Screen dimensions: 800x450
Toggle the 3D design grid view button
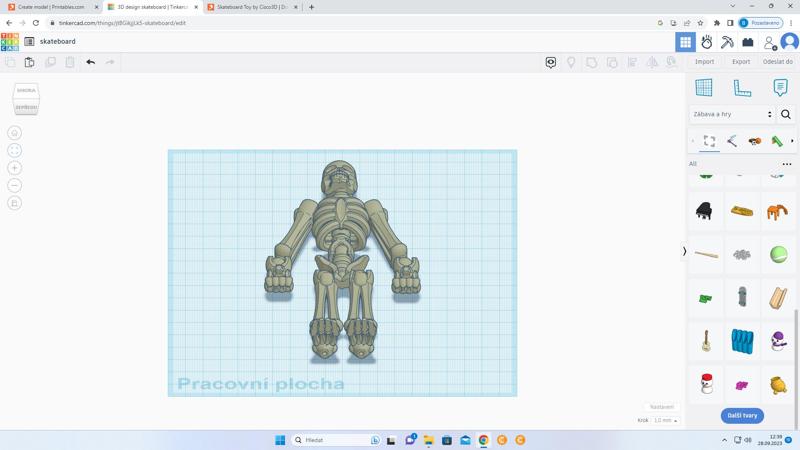click(x=685, y=42)
